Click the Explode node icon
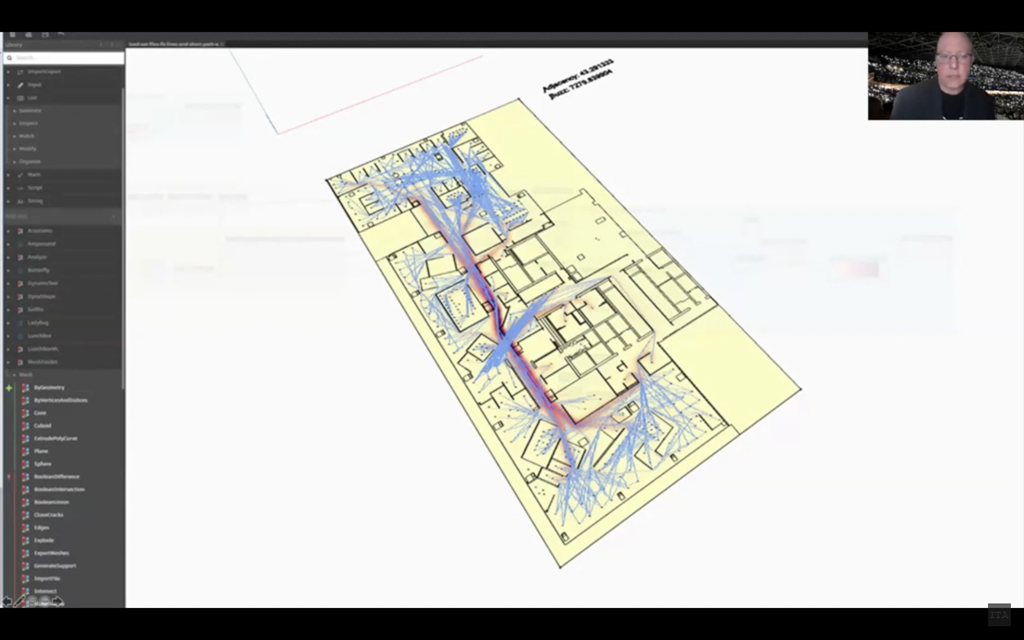Screen dimensions: 1024x640 [25, 541]
